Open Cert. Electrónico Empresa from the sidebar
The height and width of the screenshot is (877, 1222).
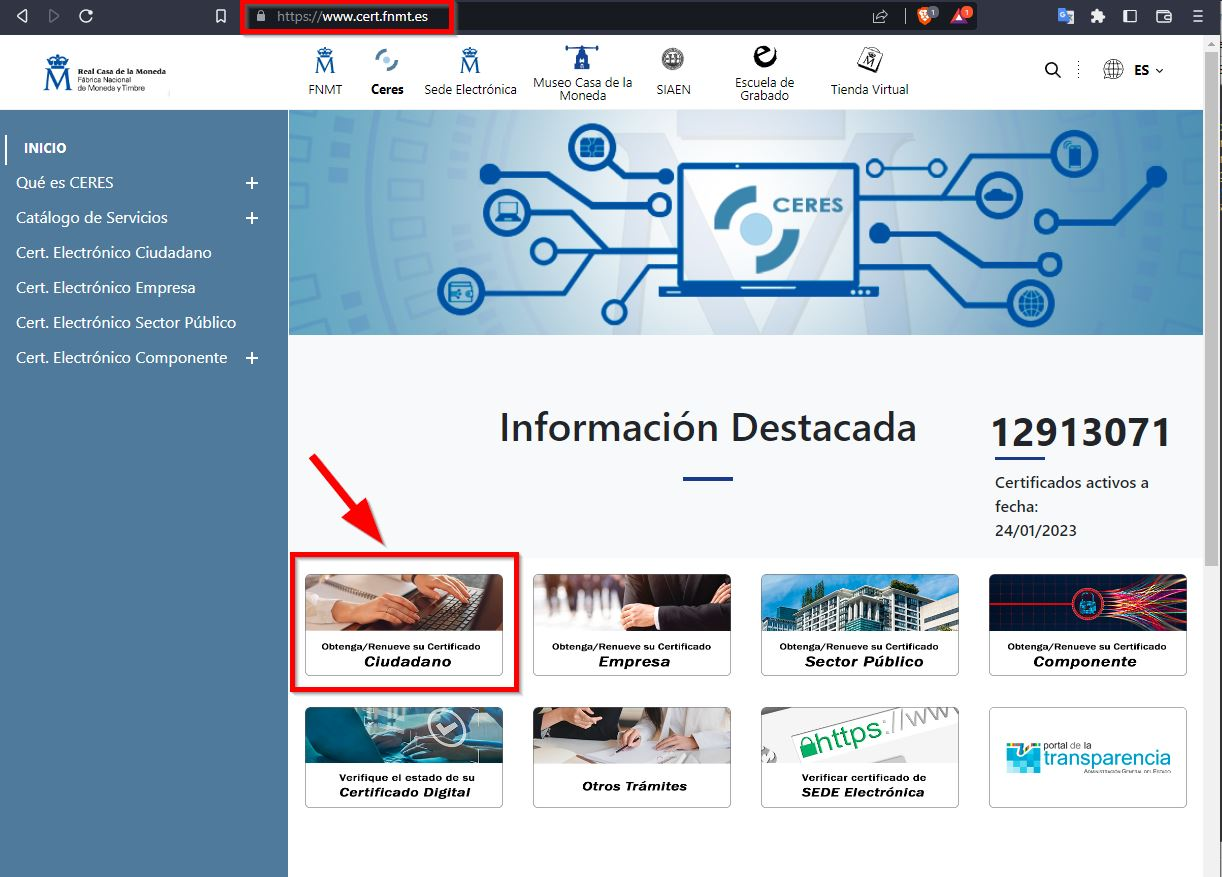105,287
